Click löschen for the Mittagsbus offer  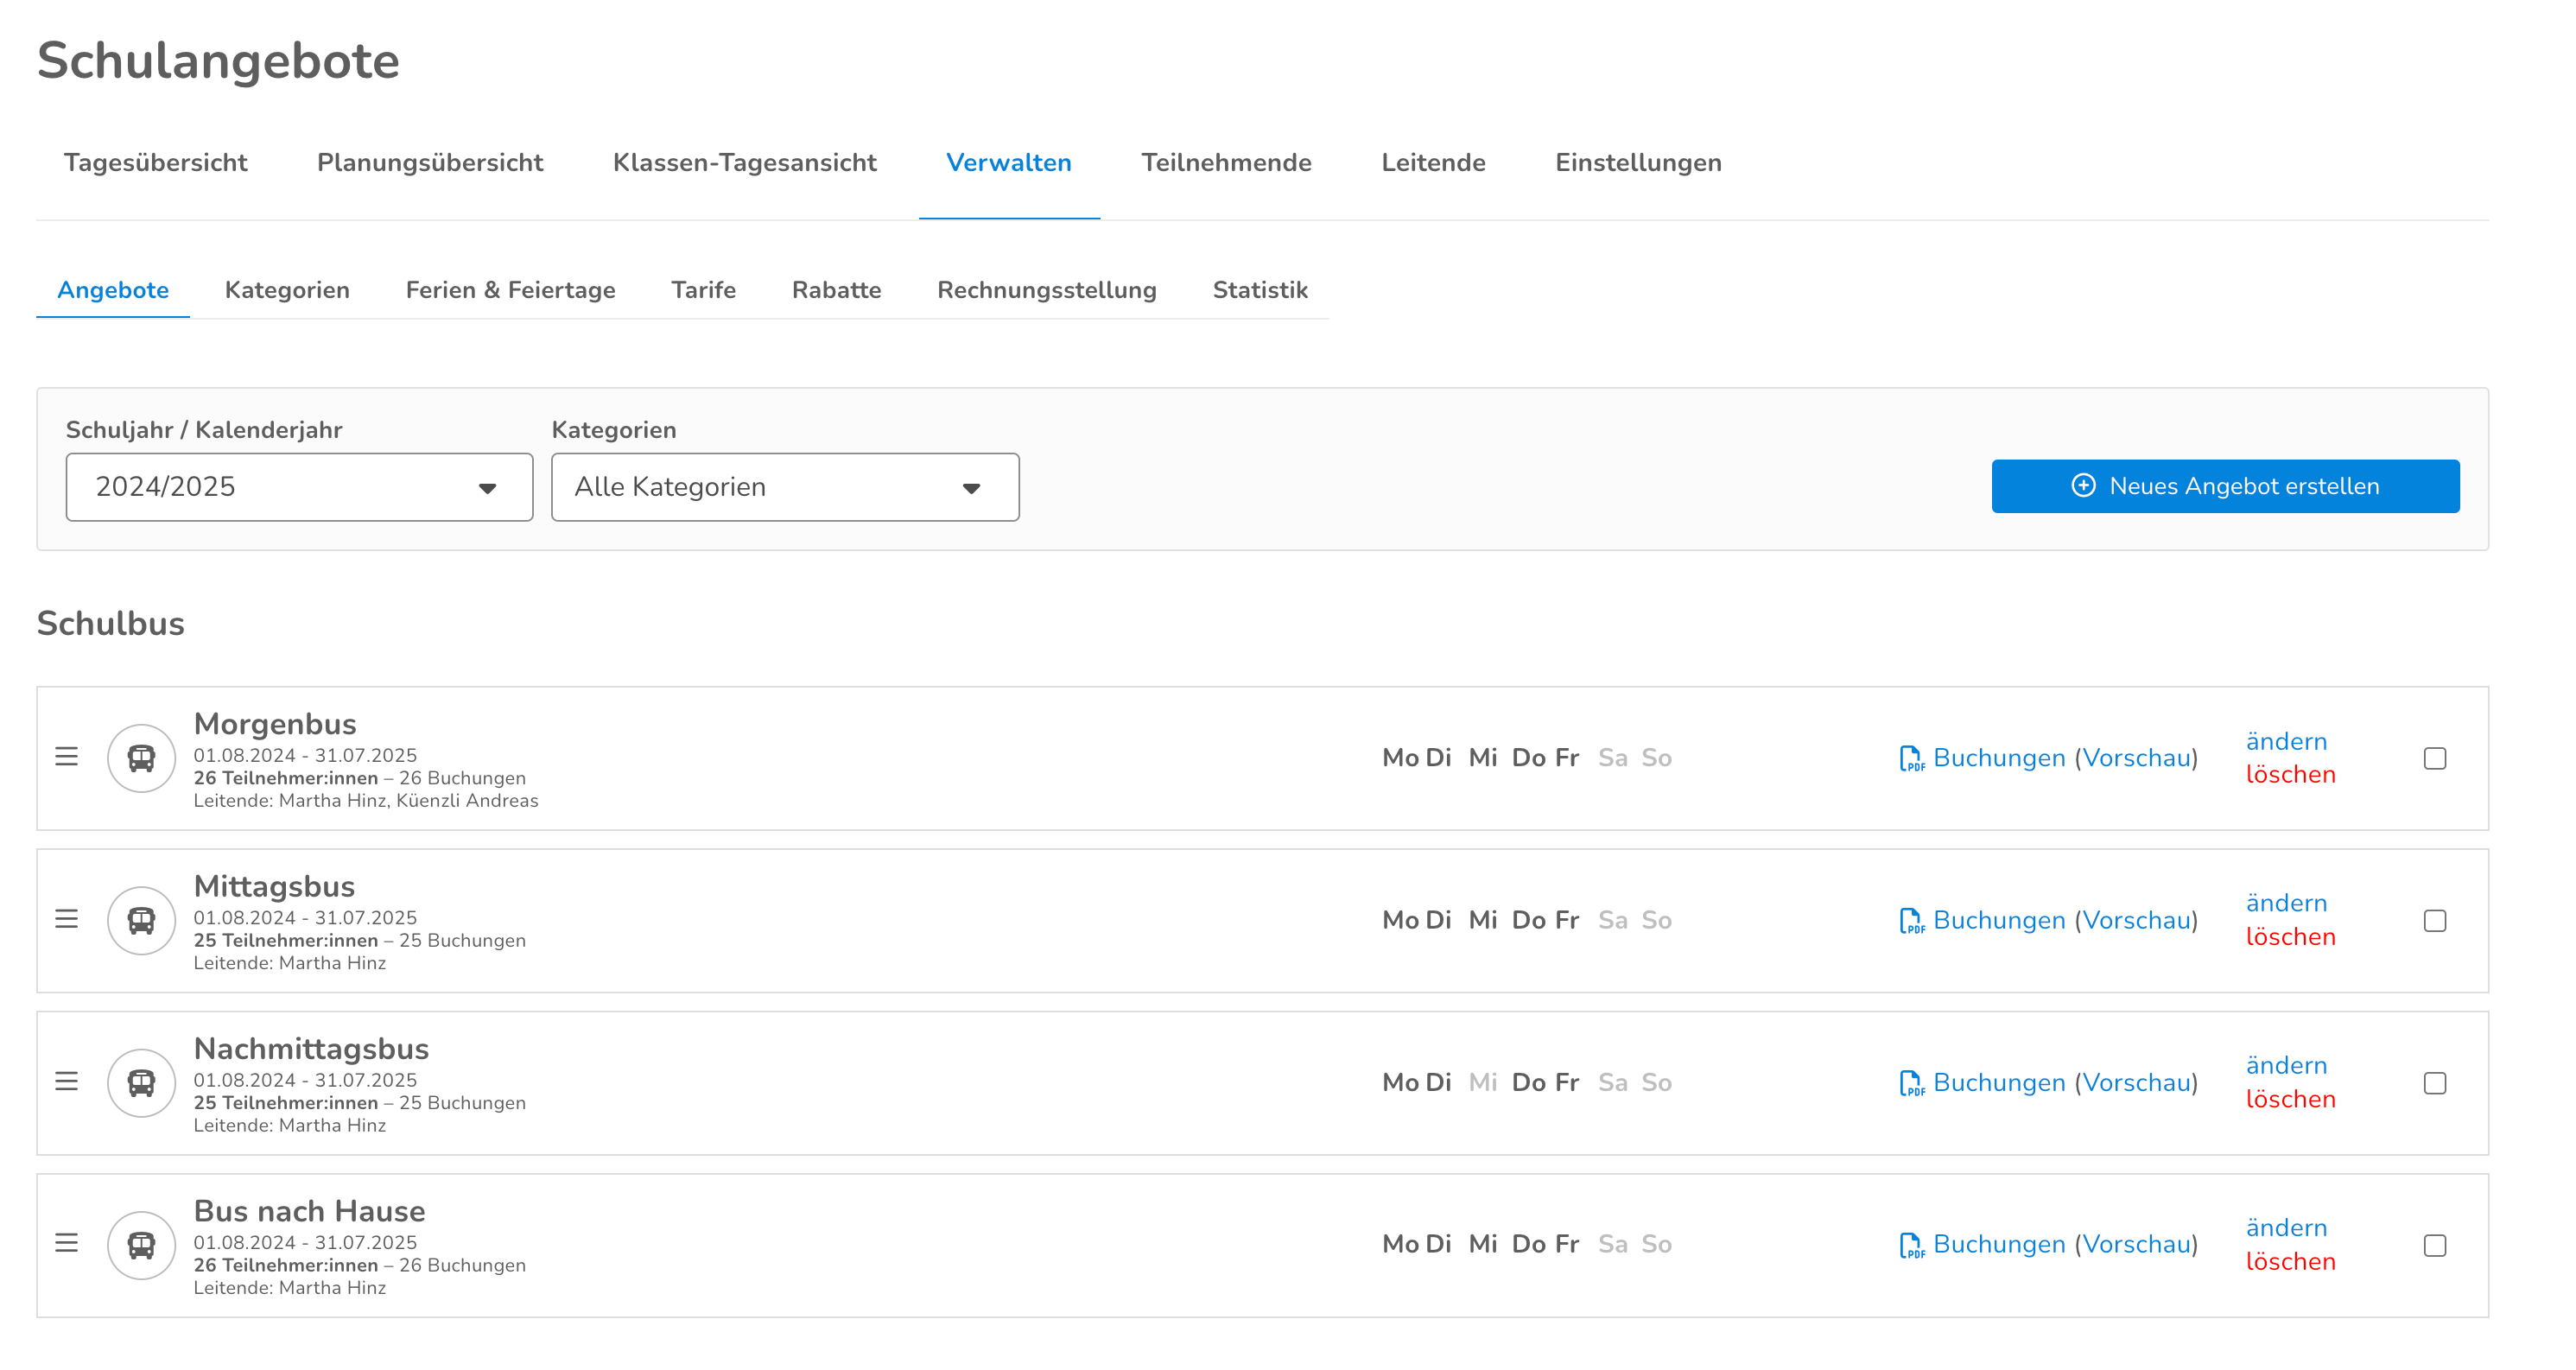click(x=2290, y=937)
